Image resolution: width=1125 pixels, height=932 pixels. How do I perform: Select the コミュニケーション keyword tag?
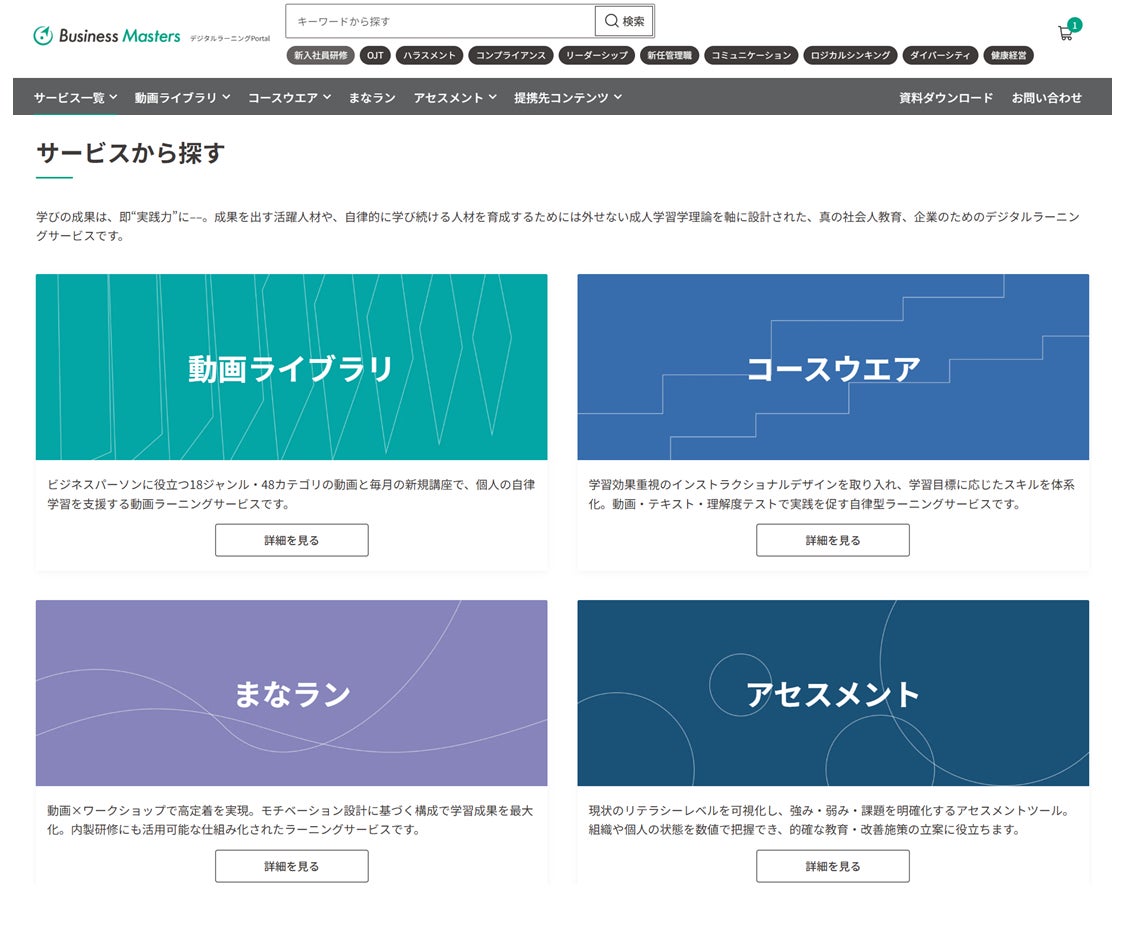click(x=751, y=55)
